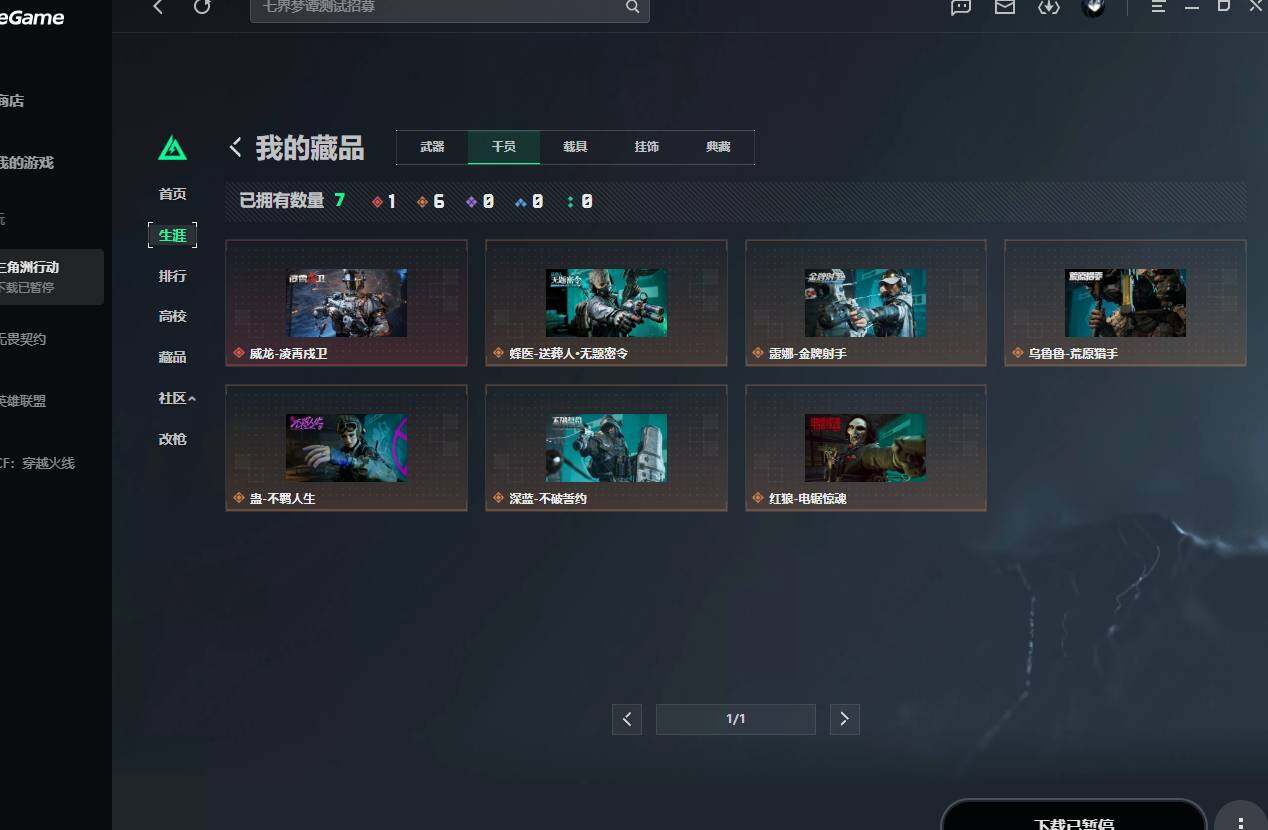The image size is (1268, 830).
Task: Switch to the 干员 tab
Action: (504, 147)
